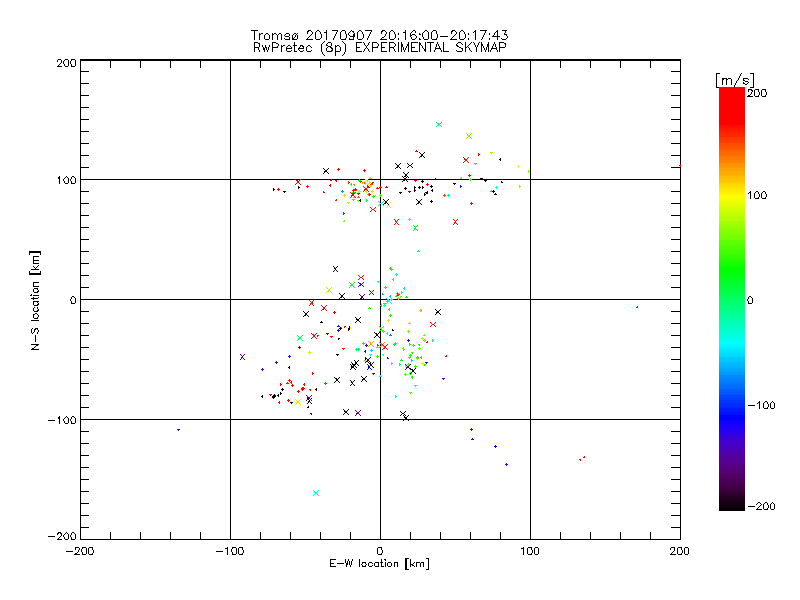Click the N-S axis tick label '0'

click(x=73, y=300)
